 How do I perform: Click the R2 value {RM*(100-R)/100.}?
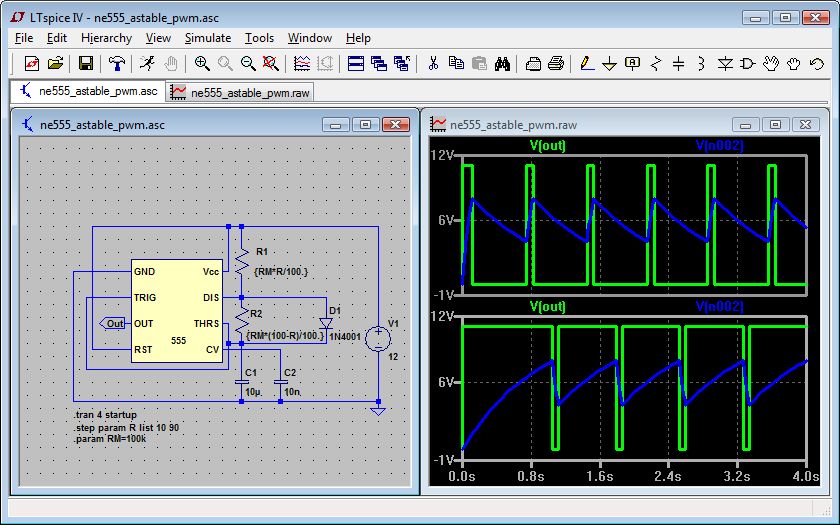286,336
